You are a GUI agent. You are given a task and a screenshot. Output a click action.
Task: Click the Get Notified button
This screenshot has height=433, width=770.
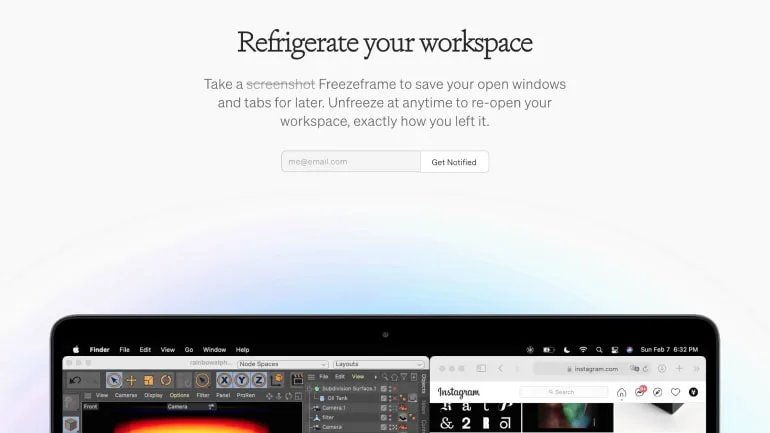454,162
